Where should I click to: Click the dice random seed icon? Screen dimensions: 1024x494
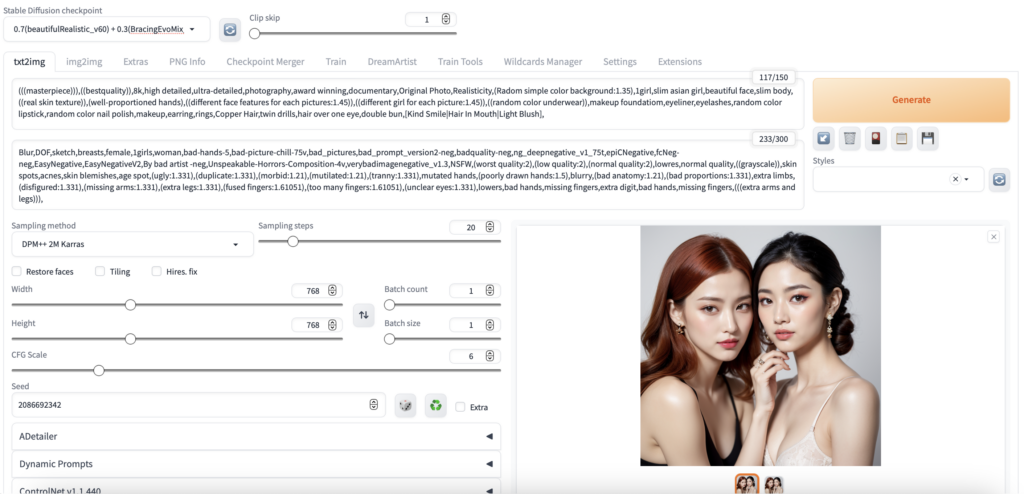coord(405,405)
